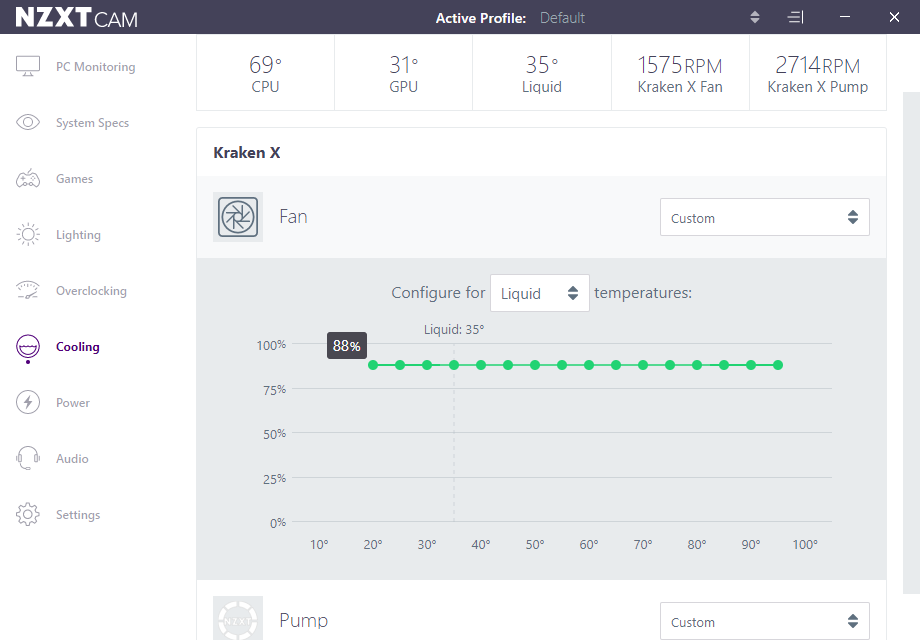Click the 1575 RPM Kraken X Fan tile
The height and width of the screenshot is (640, 920).
coord(681,73)
